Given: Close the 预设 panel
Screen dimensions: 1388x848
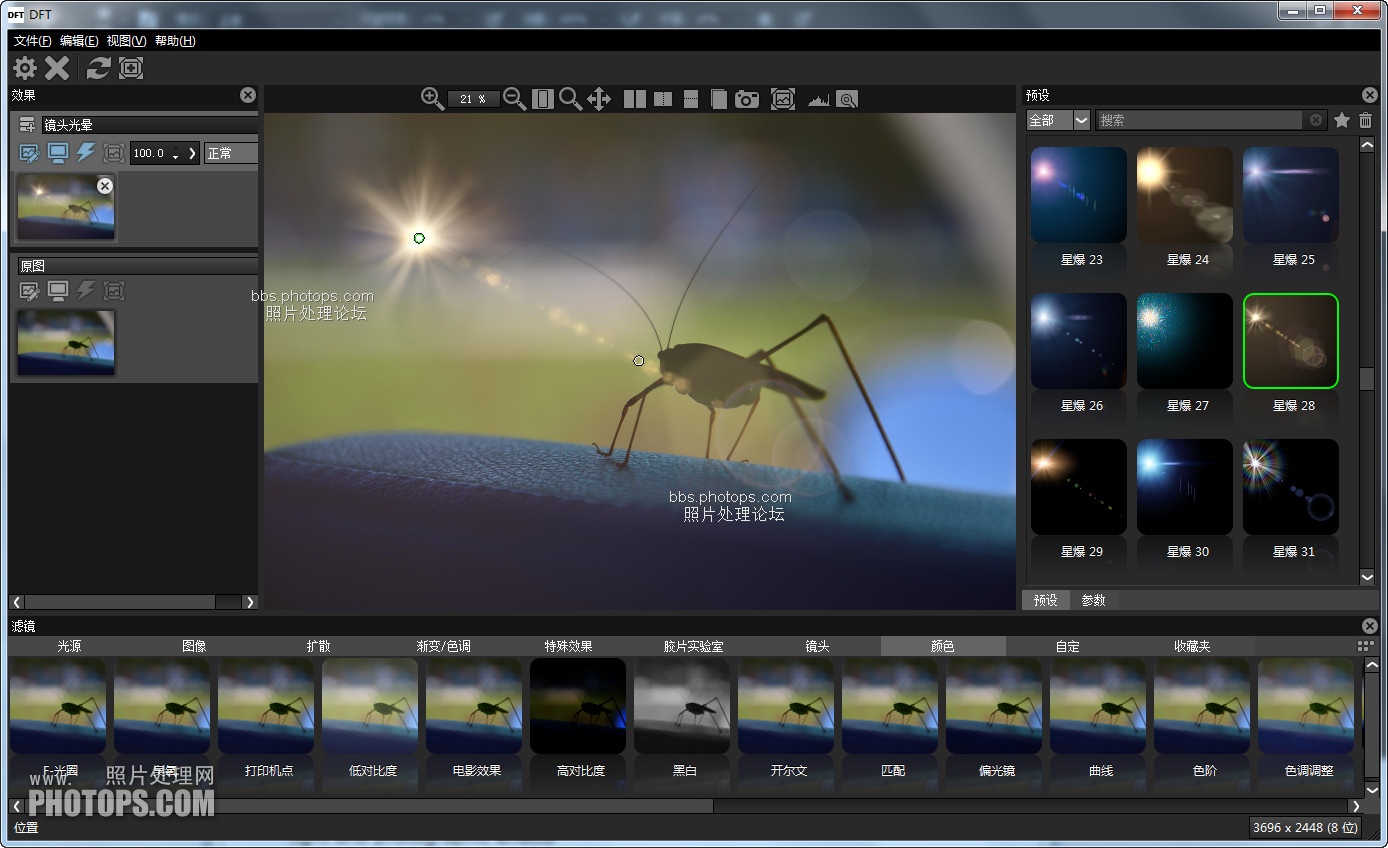Looking at the screenshot, I should [x=1370, y=95].
